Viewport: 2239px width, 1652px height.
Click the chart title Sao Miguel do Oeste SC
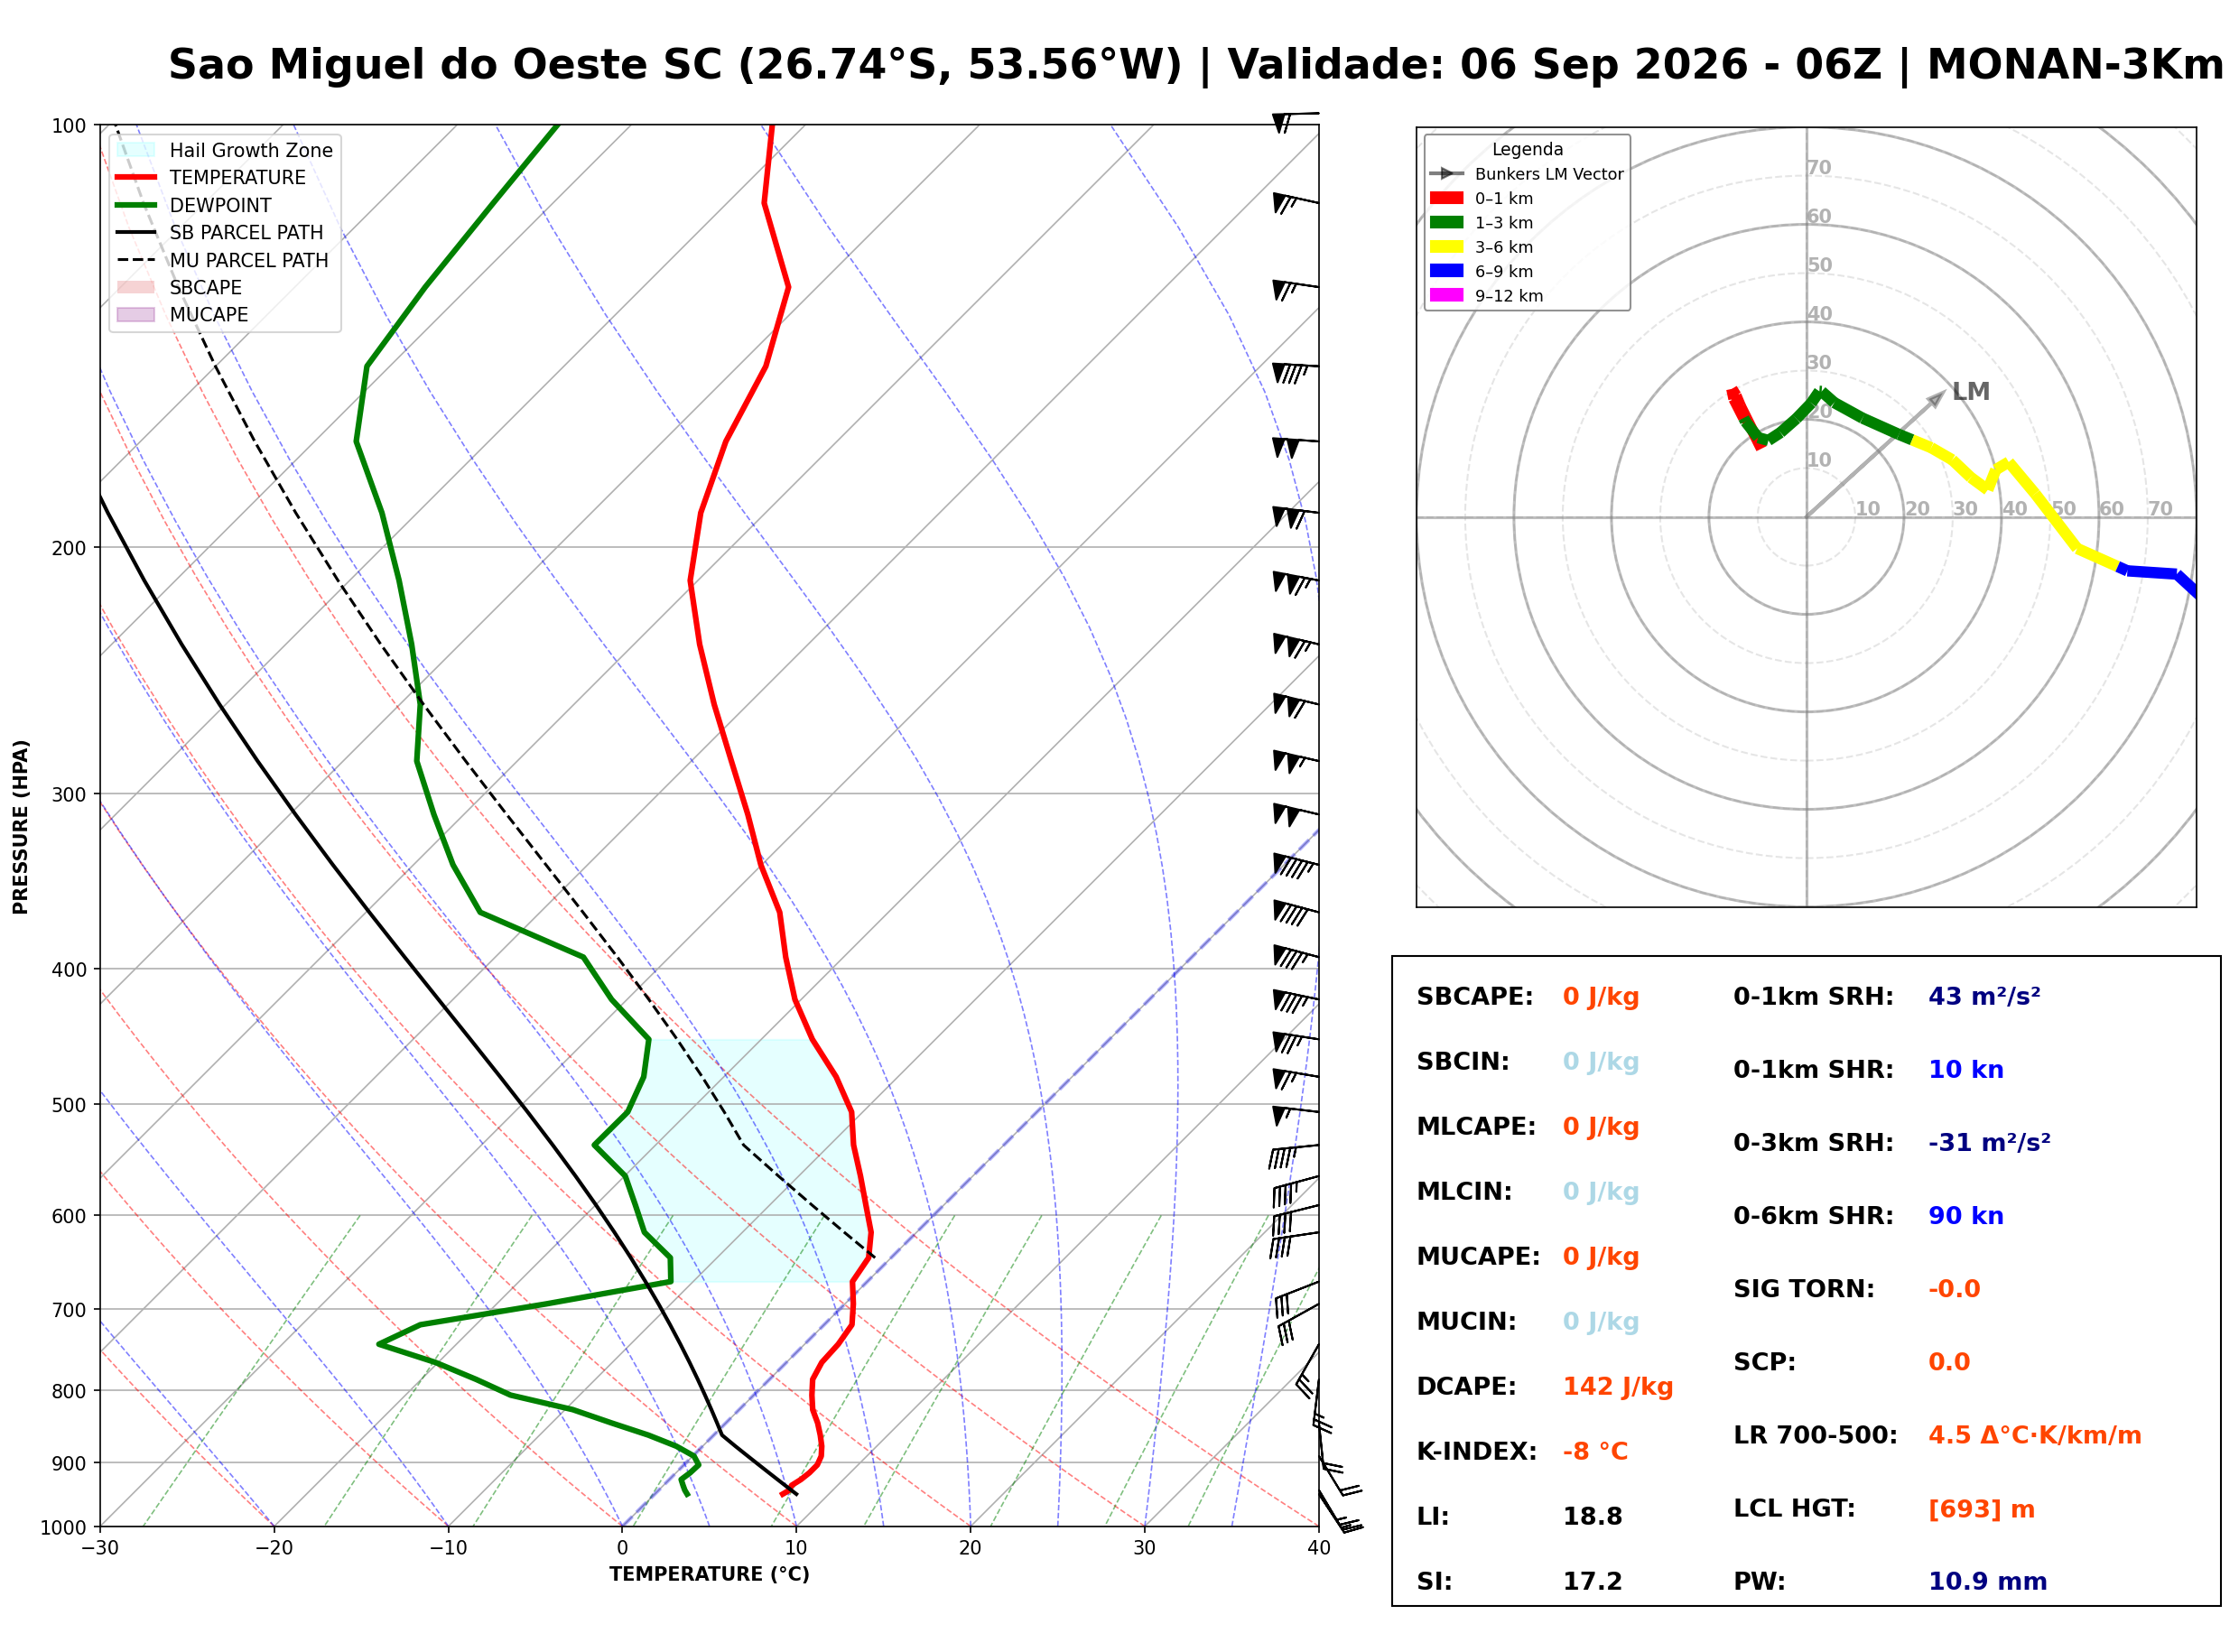[445, 65]
